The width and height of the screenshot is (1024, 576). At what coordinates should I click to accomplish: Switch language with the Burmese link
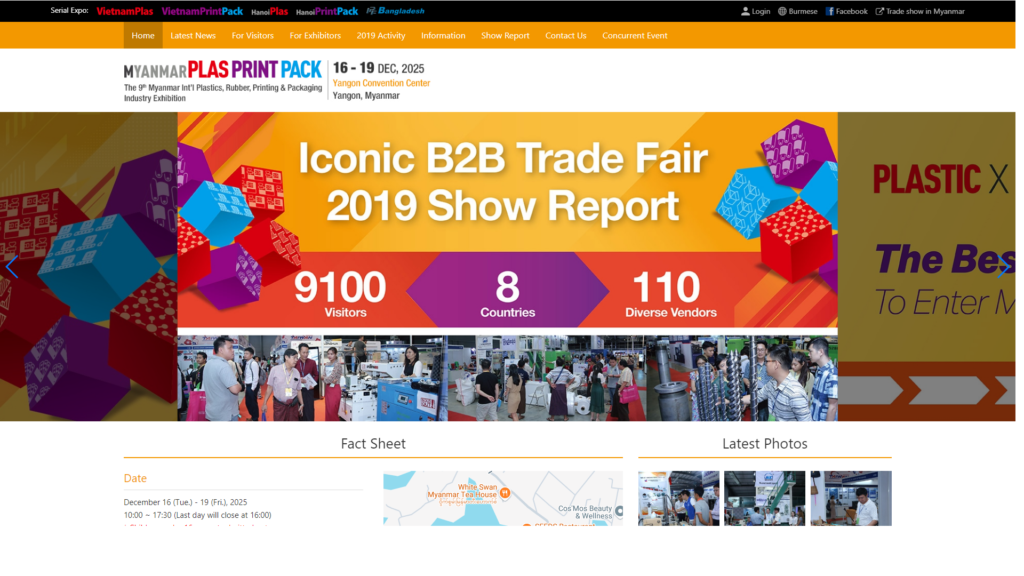pos(803,11)
